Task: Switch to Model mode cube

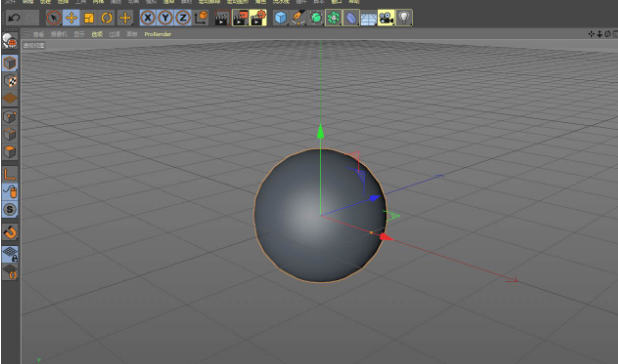Action: 9,63
